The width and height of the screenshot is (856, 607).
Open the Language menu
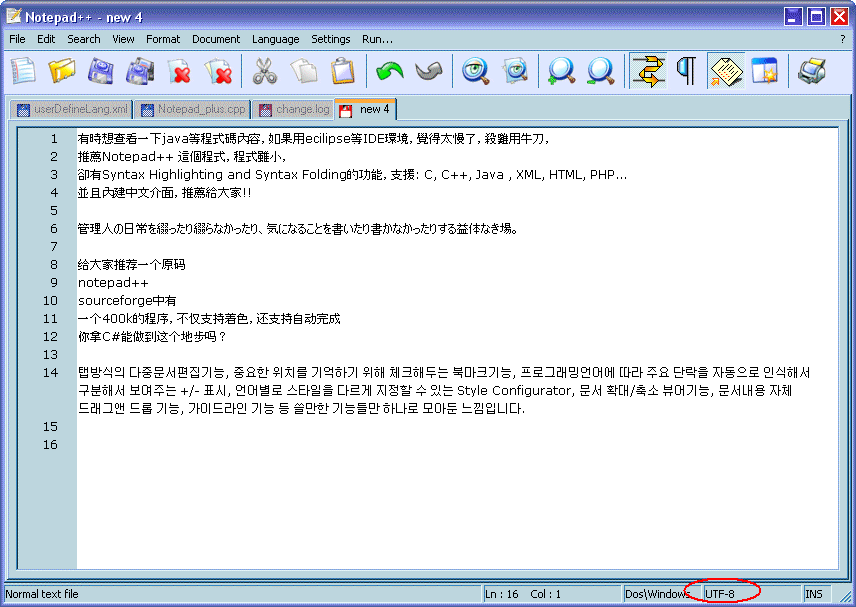tap(276, 39)
